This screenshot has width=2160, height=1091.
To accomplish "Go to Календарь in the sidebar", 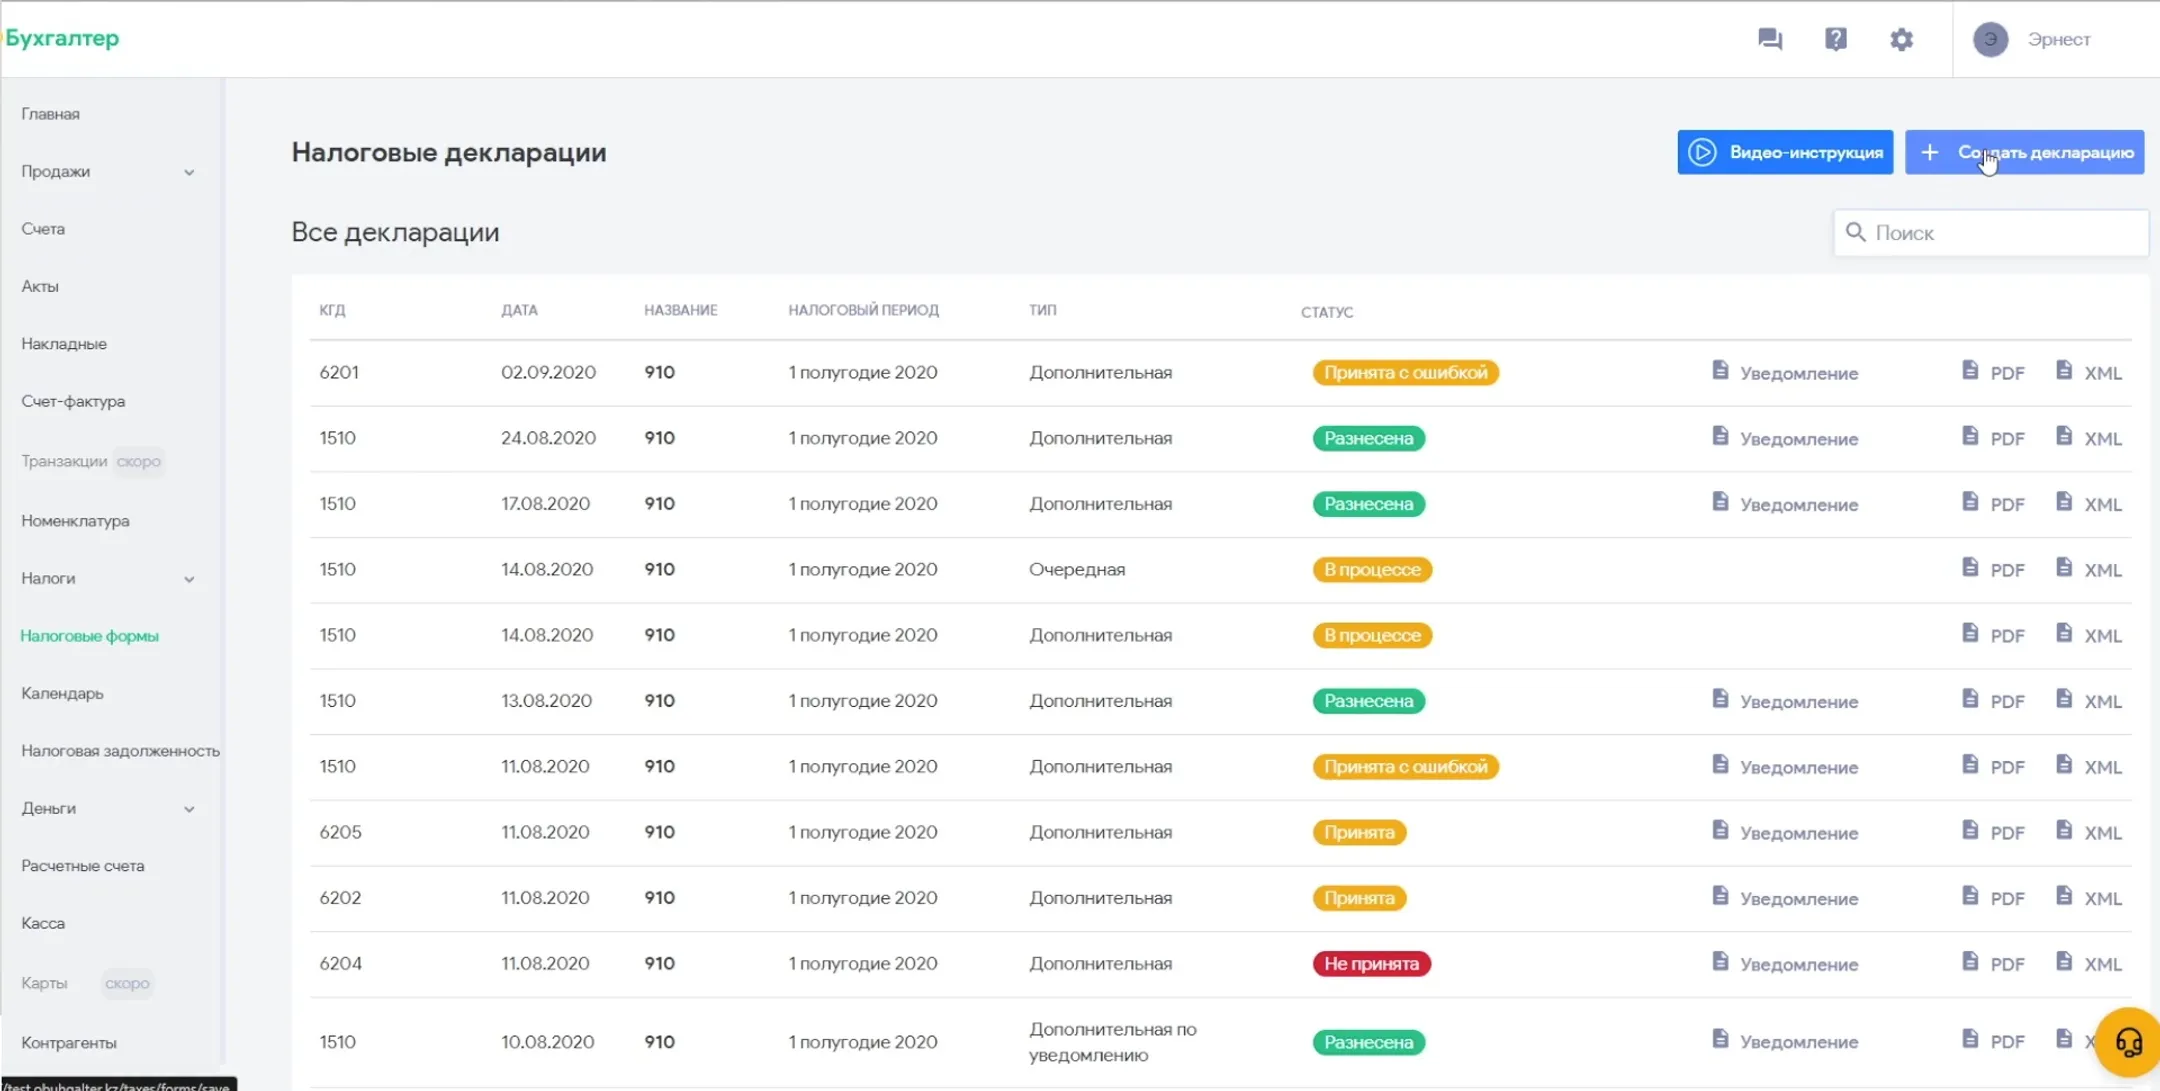I will 62,693.
